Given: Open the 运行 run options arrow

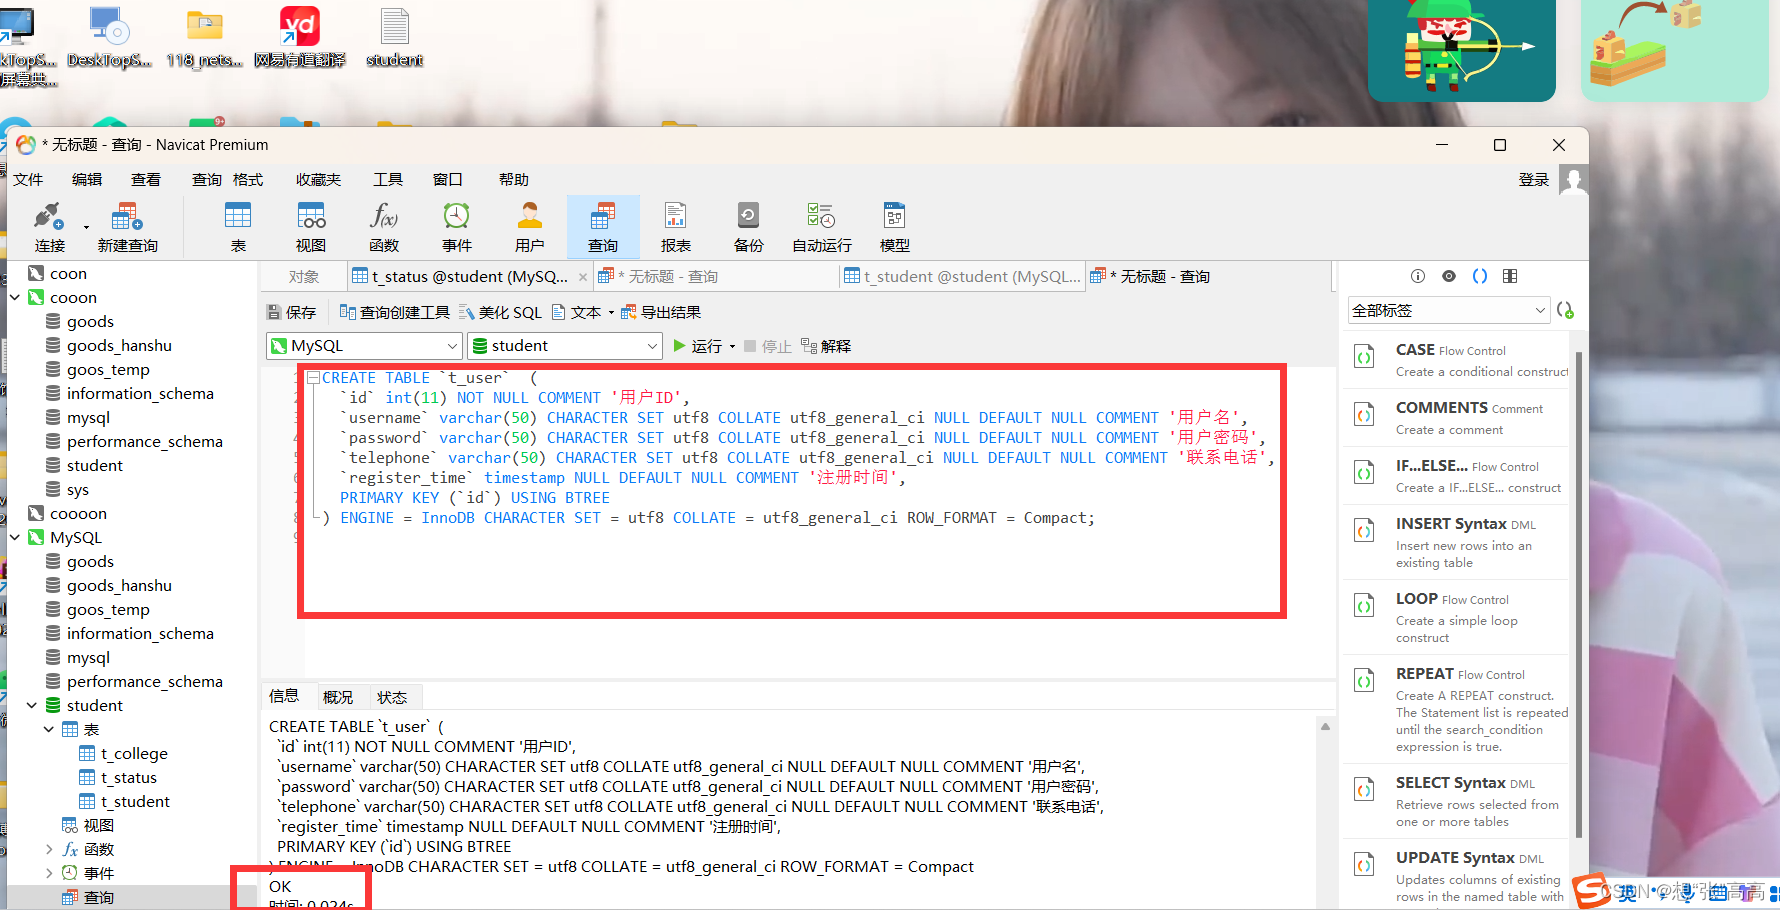Looking at the screenshot, I should point(732,347).
